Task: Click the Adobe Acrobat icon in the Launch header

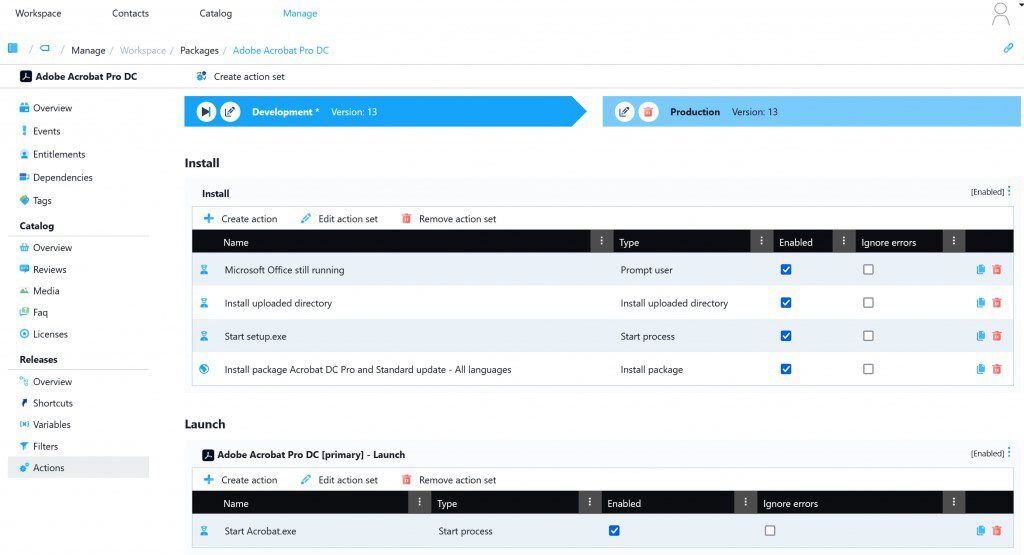Action: pos(208,455)
